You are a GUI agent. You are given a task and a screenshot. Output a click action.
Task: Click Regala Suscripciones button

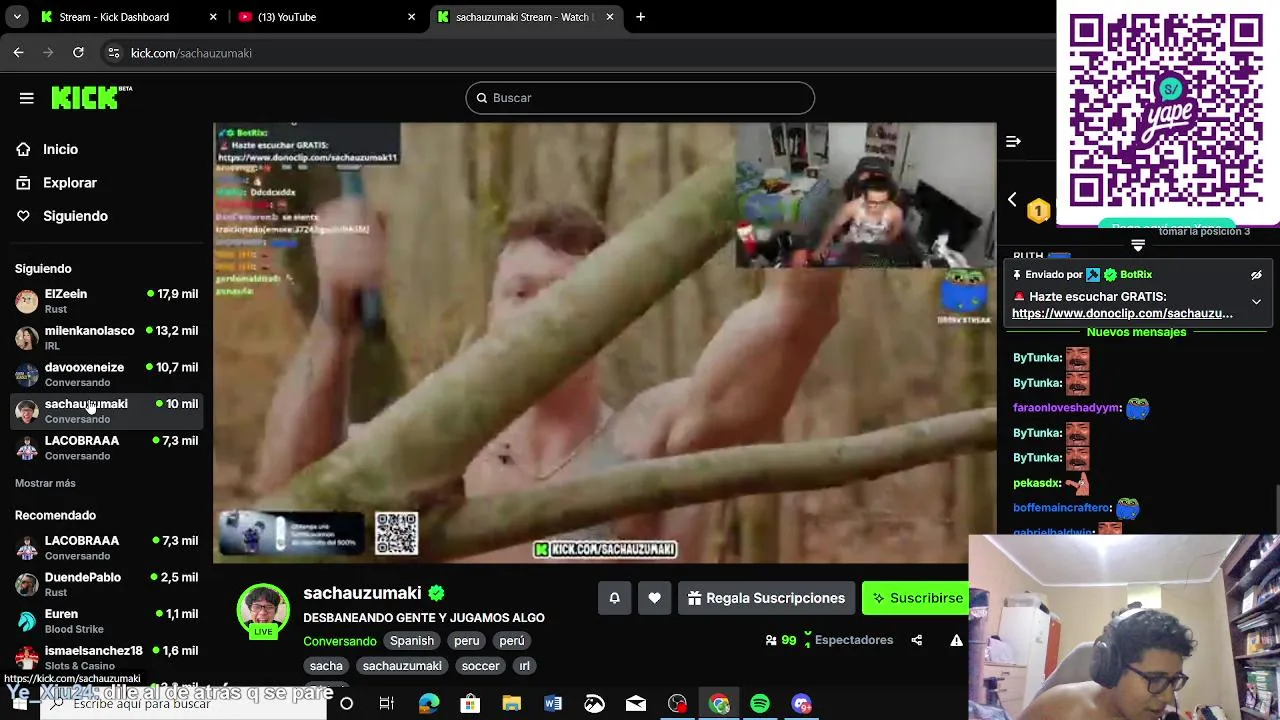[766, 598]
